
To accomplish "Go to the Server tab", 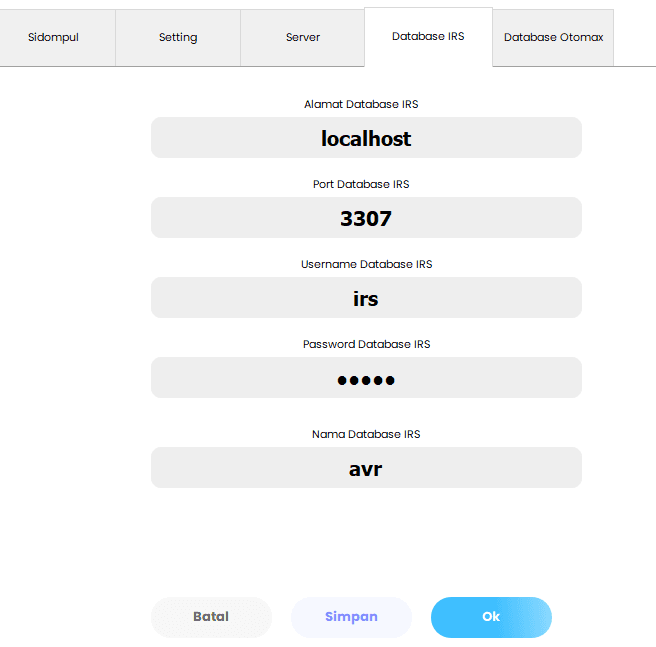I will point(303,38).
